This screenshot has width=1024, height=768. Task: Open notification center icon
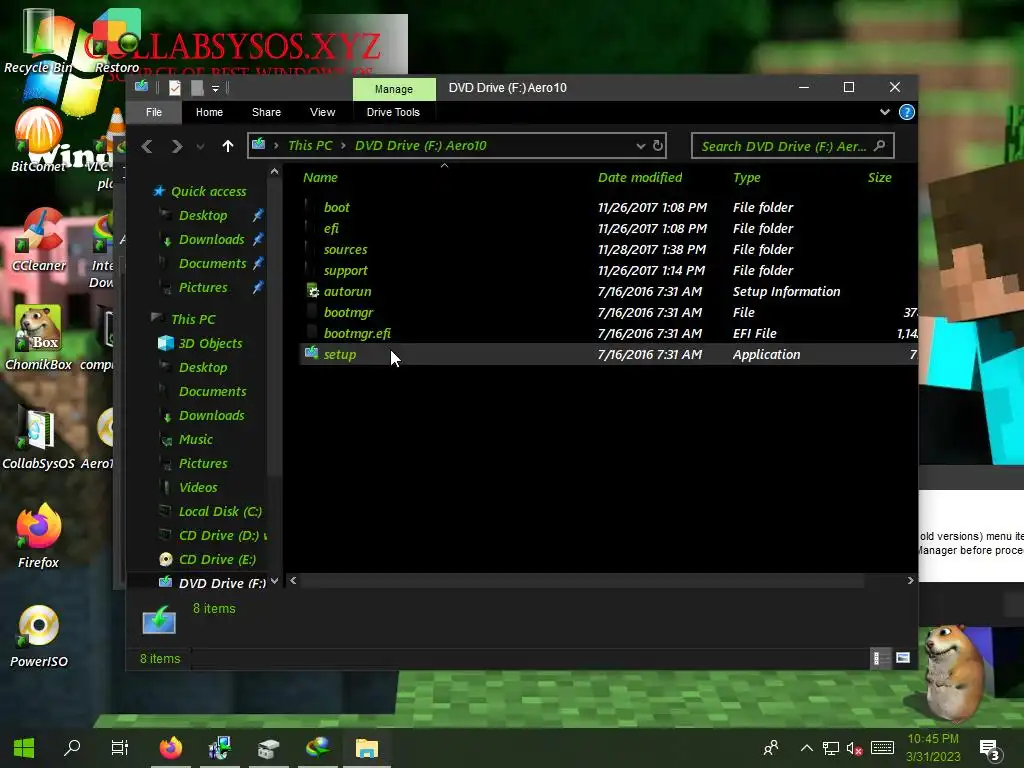coord(990,750)
